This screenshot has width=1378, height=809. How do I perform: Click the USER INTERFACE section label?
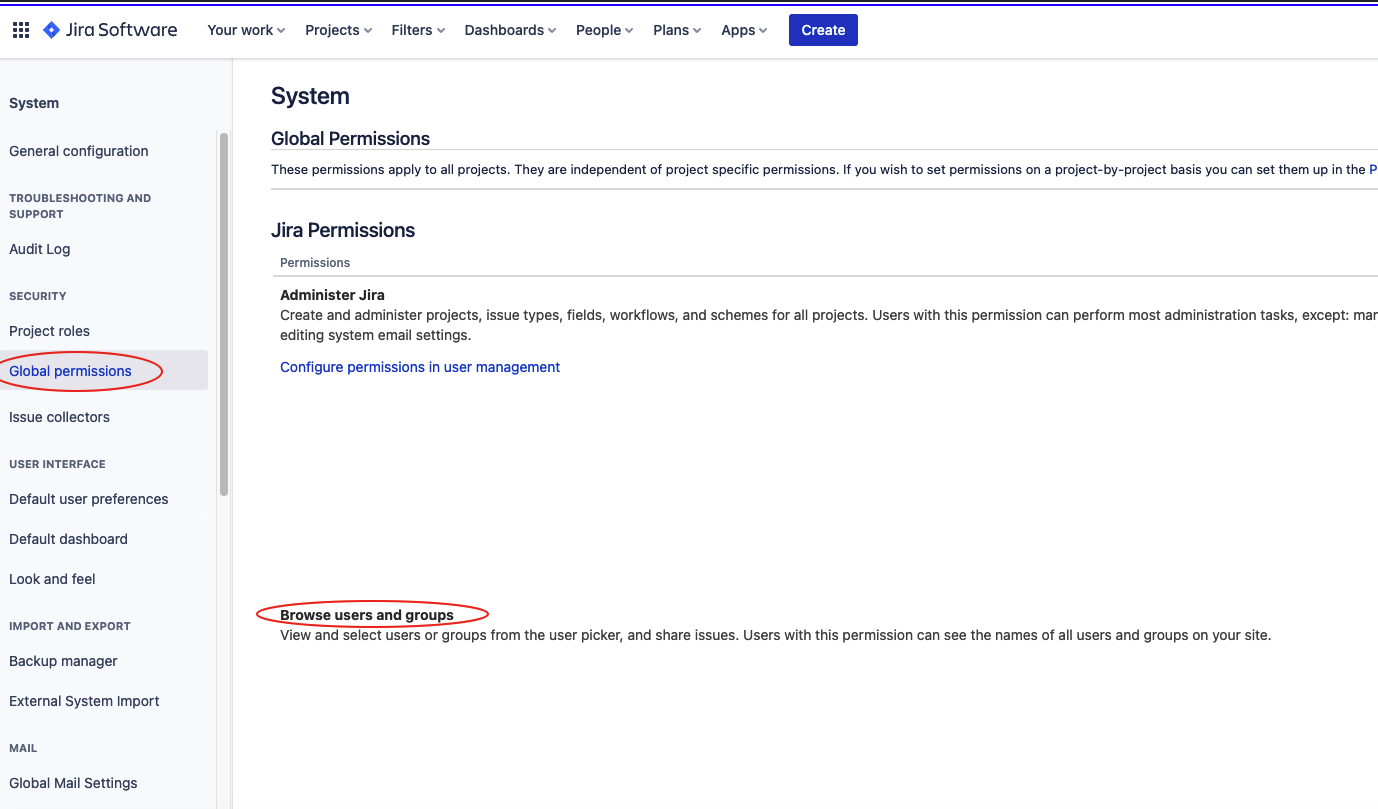(x=57, y=464)
